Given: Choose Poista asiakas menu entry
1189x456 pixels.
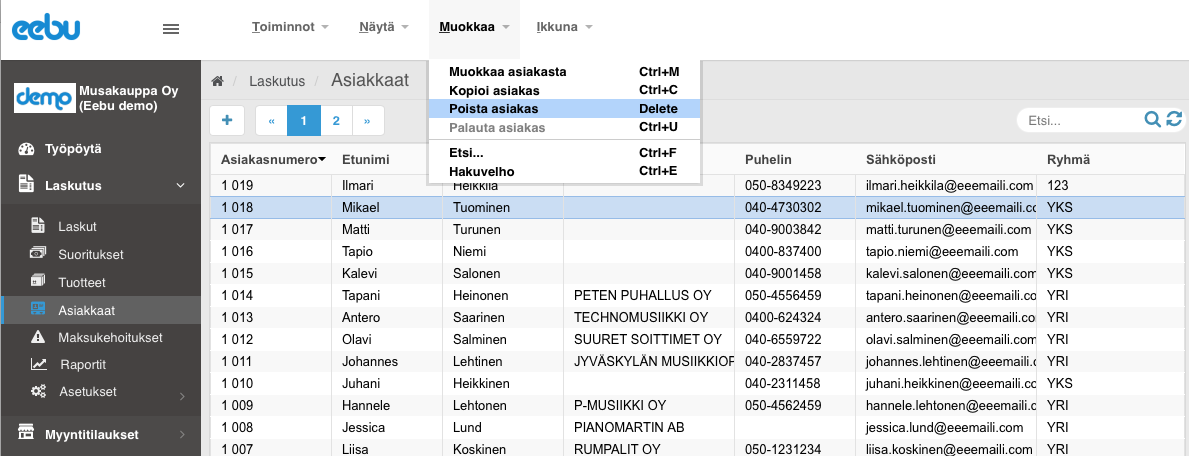Looking at the screenshot, I should 564,109.
